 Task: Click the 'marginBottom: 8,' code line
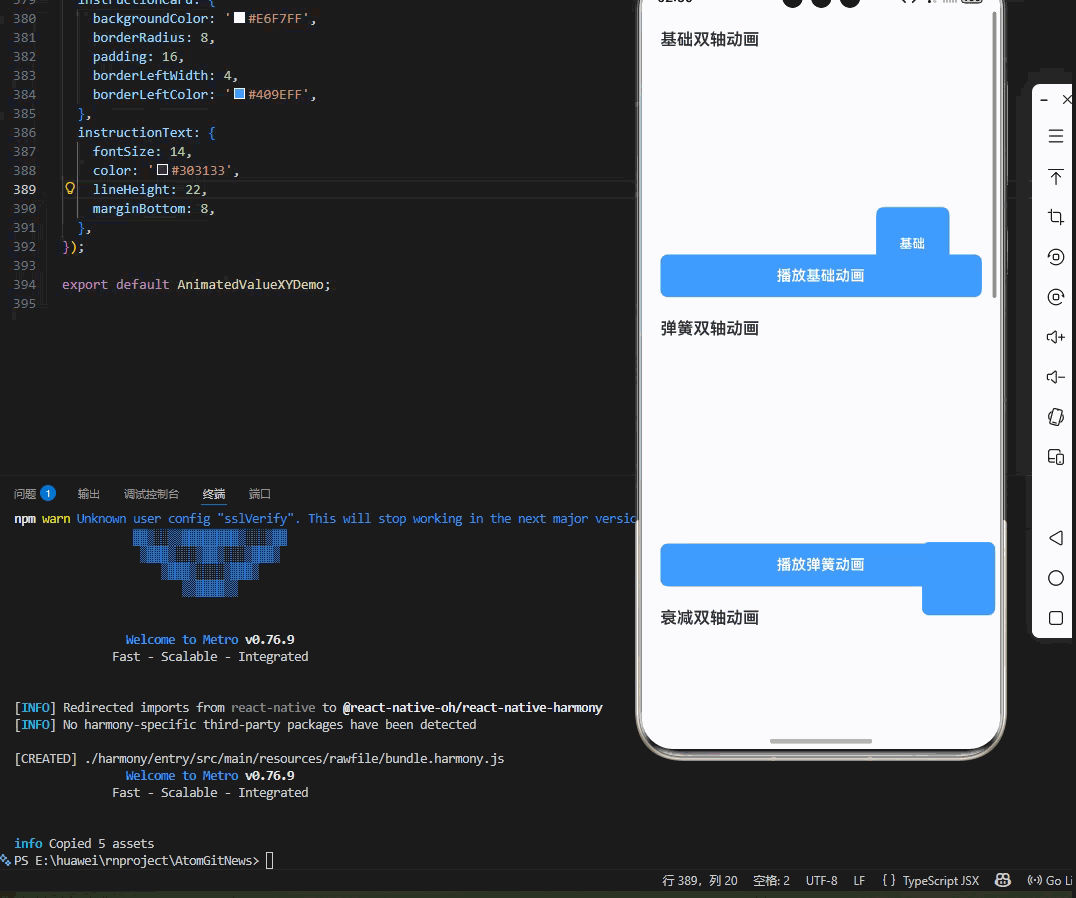pos(154,209)
